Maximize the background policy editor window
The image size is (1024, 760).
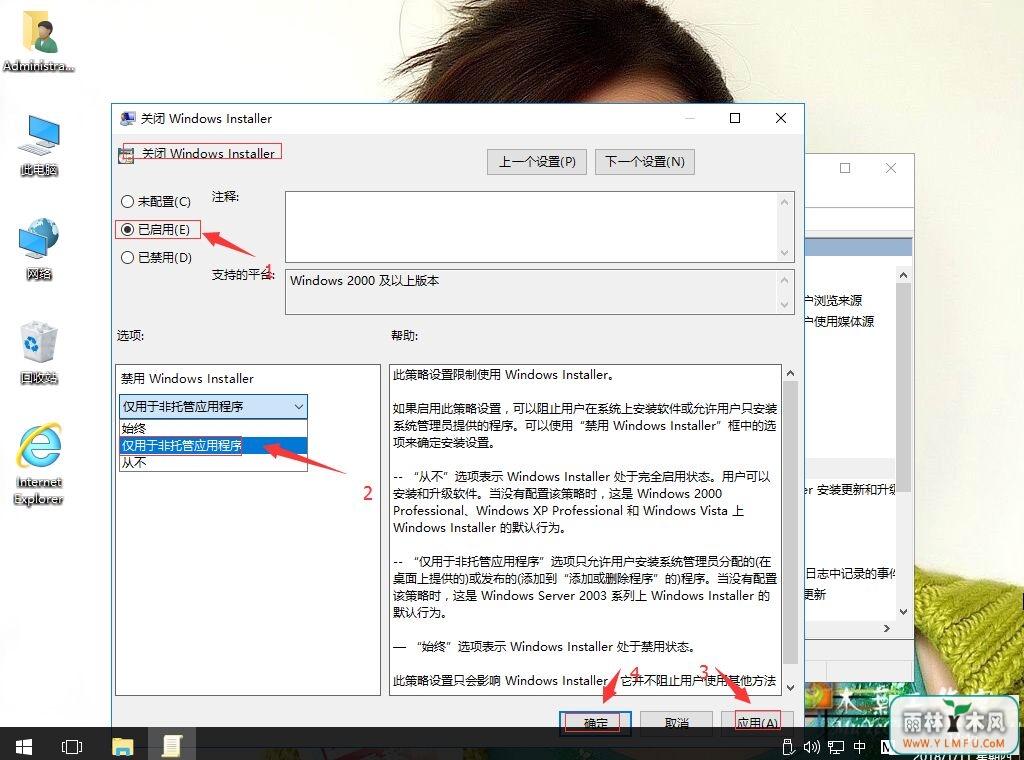(x=844, y=168)
